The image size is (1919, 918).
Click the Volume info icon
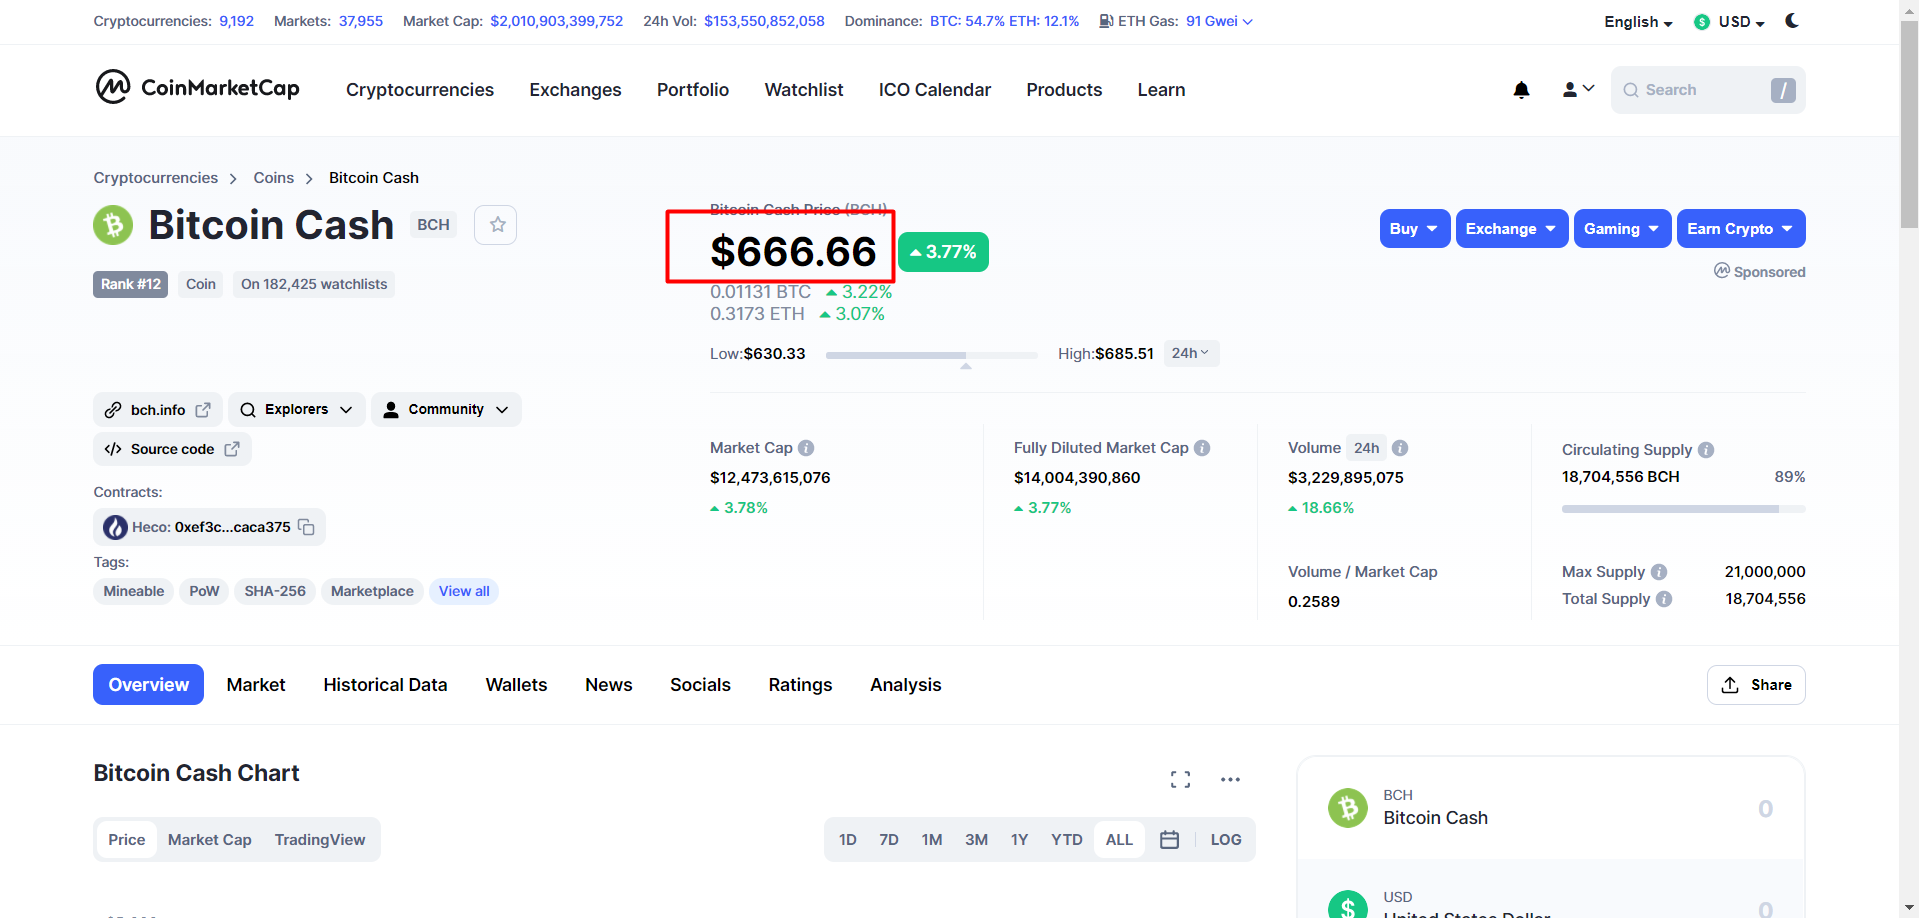click(1400, 448)
